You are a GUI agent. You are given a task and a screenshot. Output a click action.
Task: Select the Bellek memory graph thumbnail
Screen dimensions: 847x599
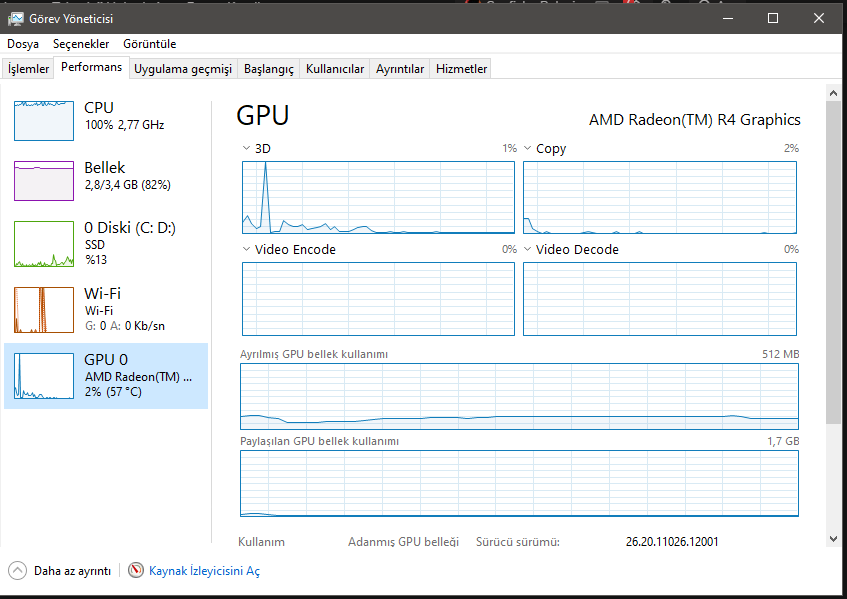pos(44,180)
